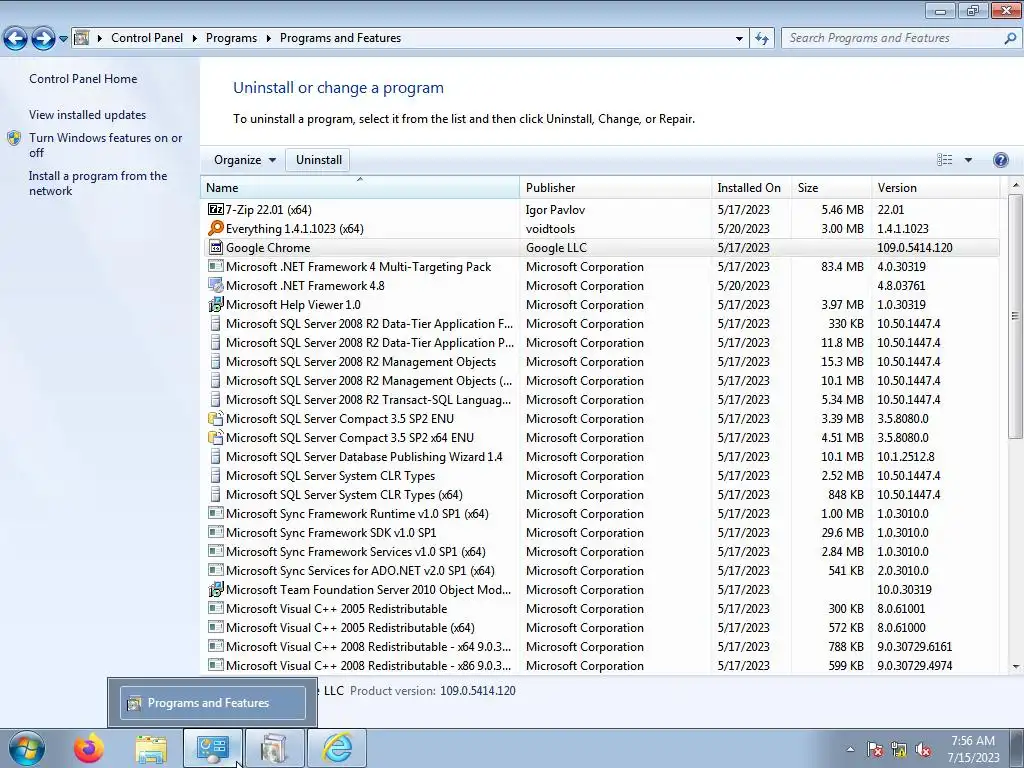Select Programs and Features breadcrumb
Screen dimensions: 1024x768
coord(340,38)
